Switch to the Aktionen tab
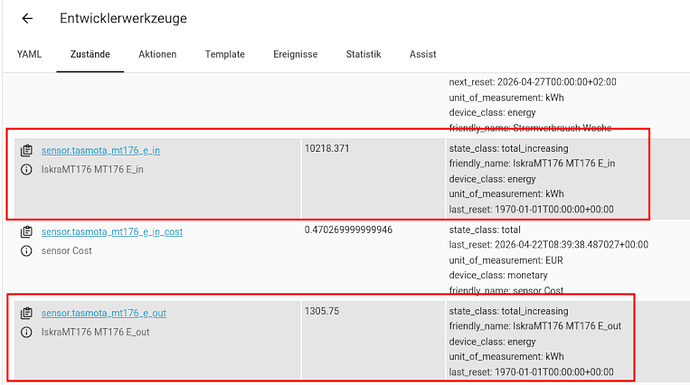This screenshot has width=690, height=385. point(158,55)
